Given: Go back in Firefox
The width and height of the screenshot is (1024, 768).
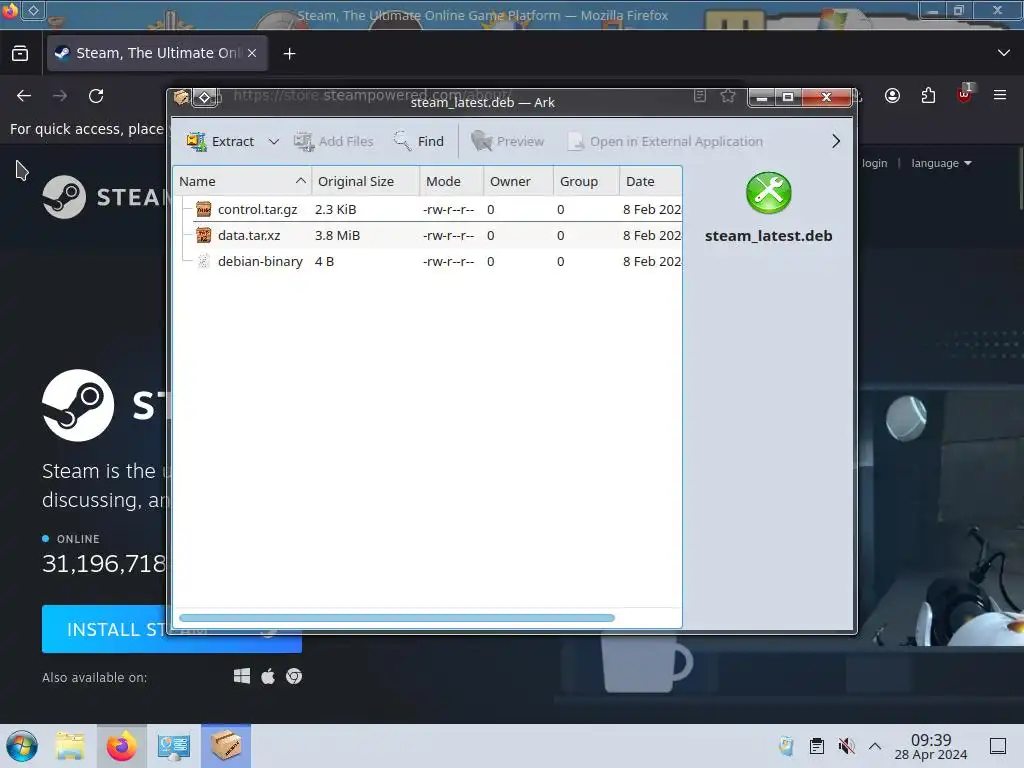Looking at the screenshot, I should click(x=24, y=96).
